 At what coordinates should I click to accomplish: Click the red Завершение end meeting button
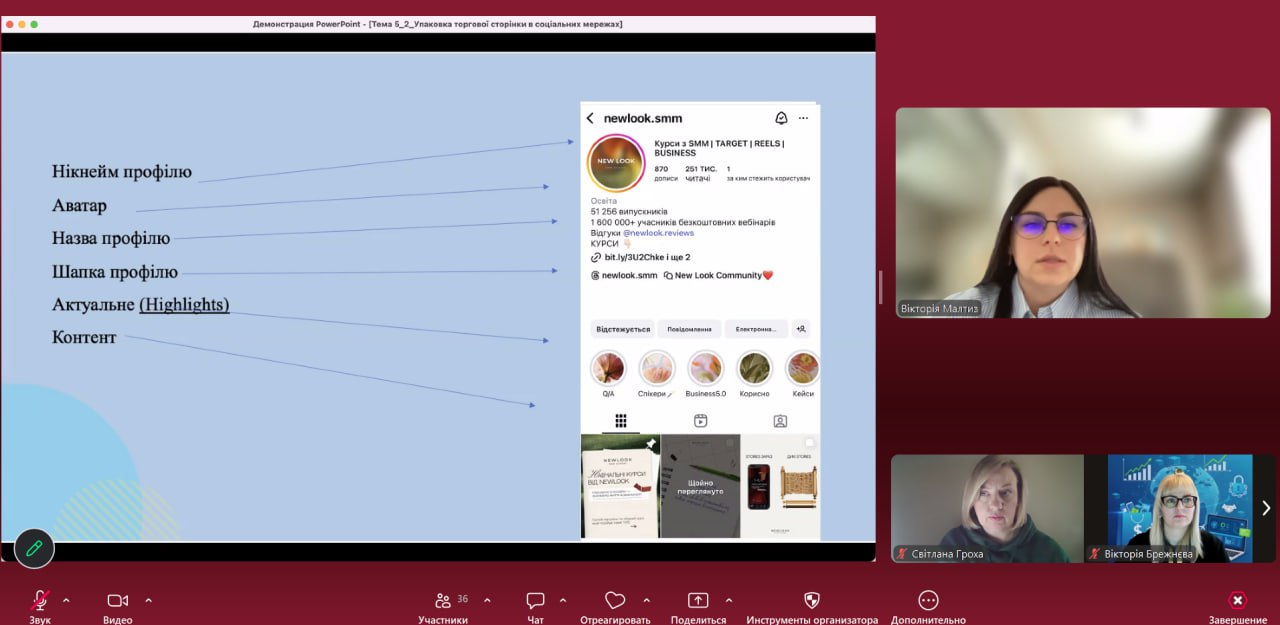pyautogui.click(x=1237, y=601)
